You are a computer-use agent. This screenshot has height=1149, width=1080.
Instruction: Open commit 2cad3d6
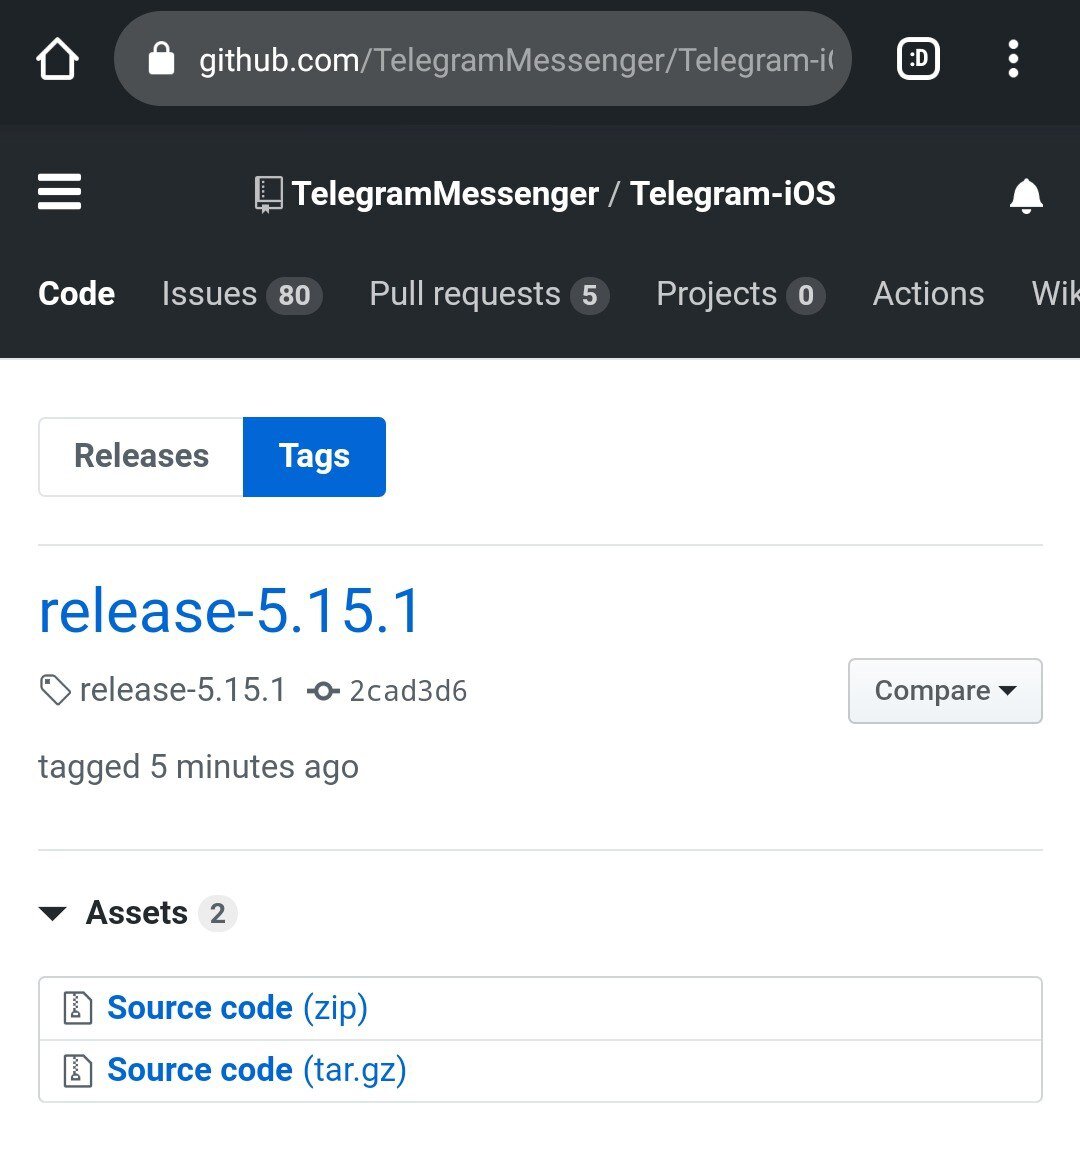pyautogui.click(x=407, y=691)
